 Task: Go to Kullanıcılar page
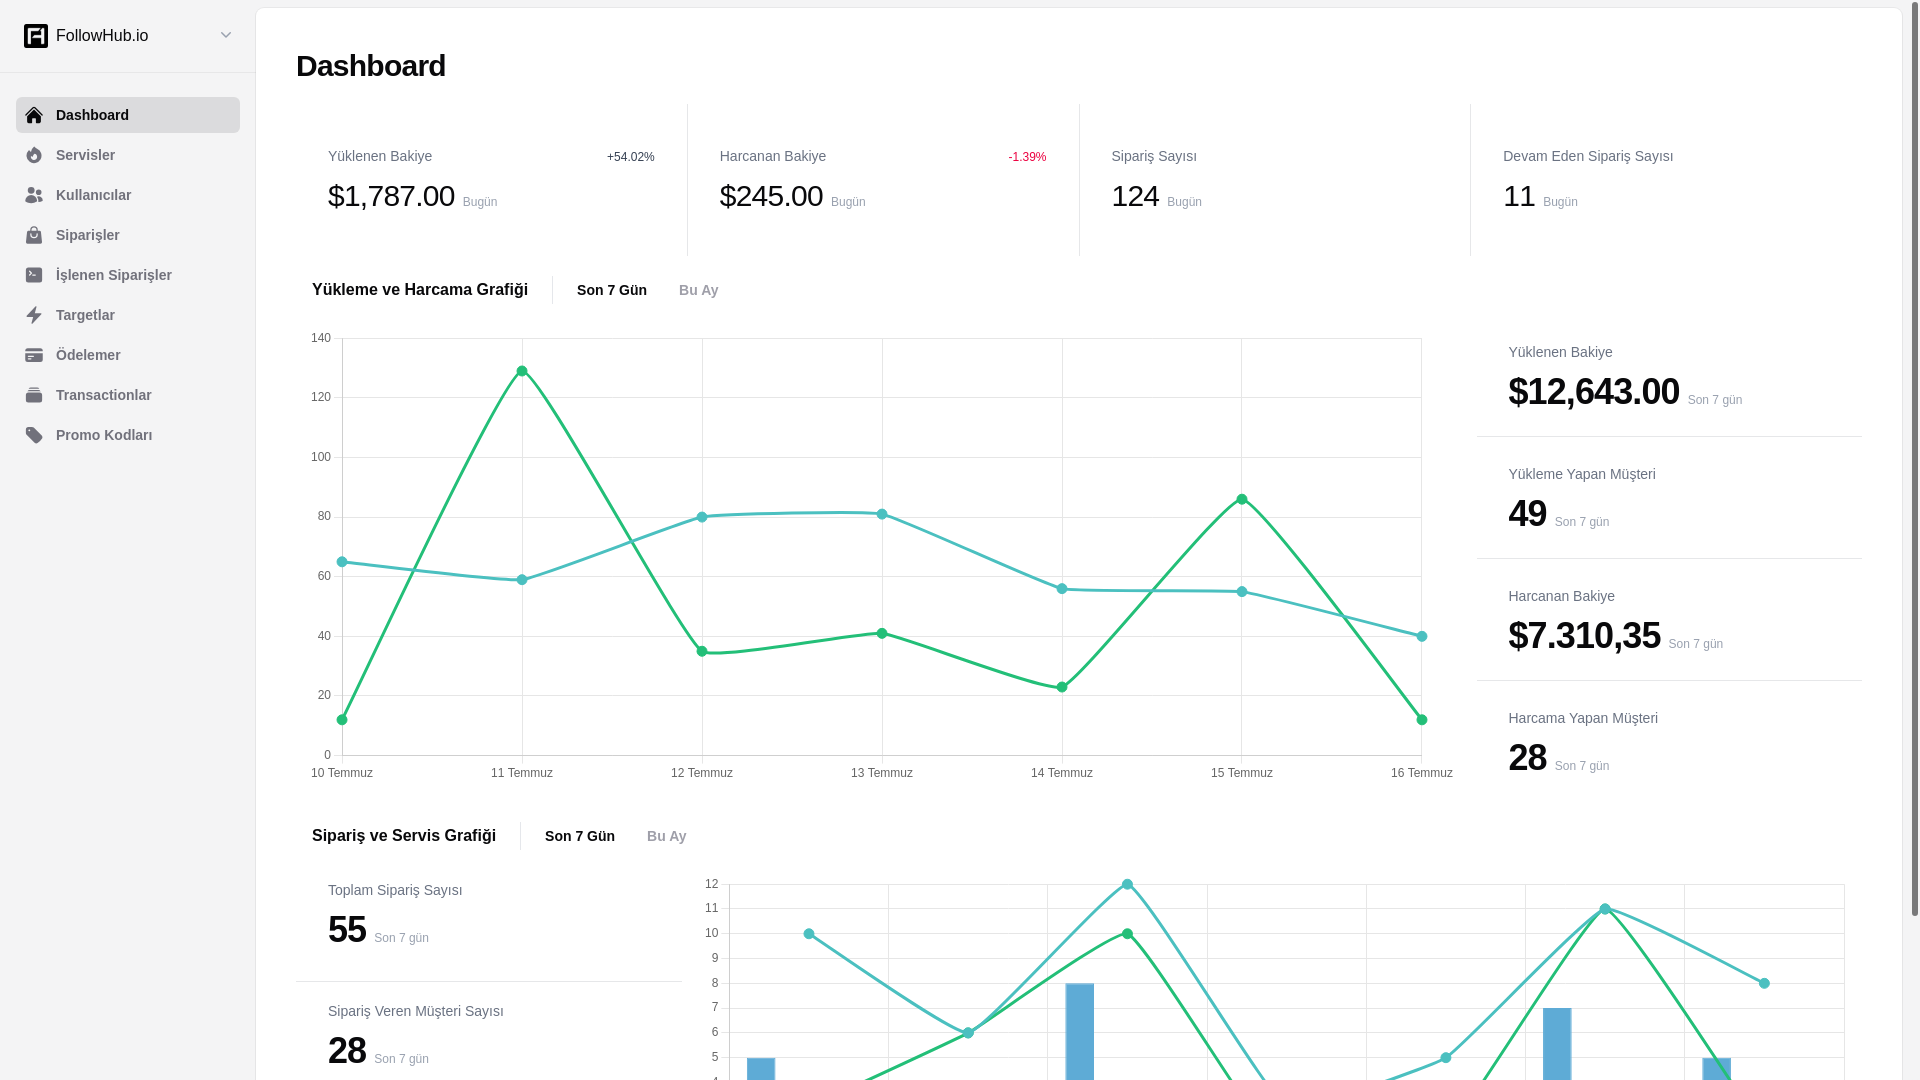[x=128, y=195]
